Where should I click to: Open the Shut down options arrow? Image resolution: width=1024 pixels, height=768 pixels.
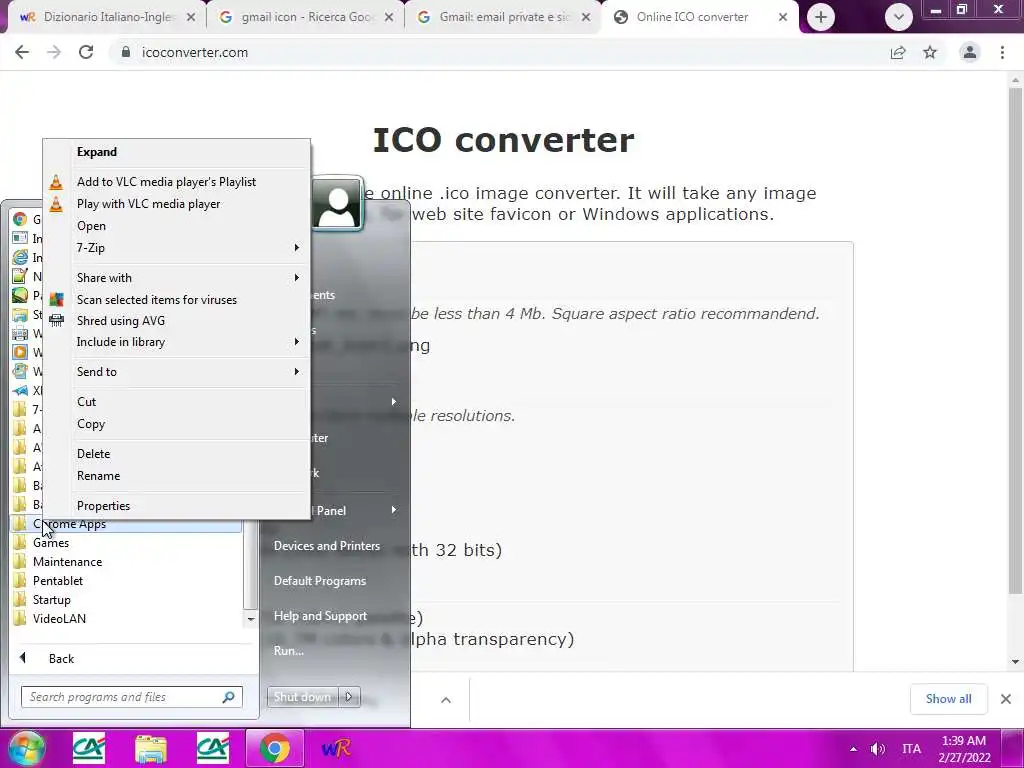[349, 697]
